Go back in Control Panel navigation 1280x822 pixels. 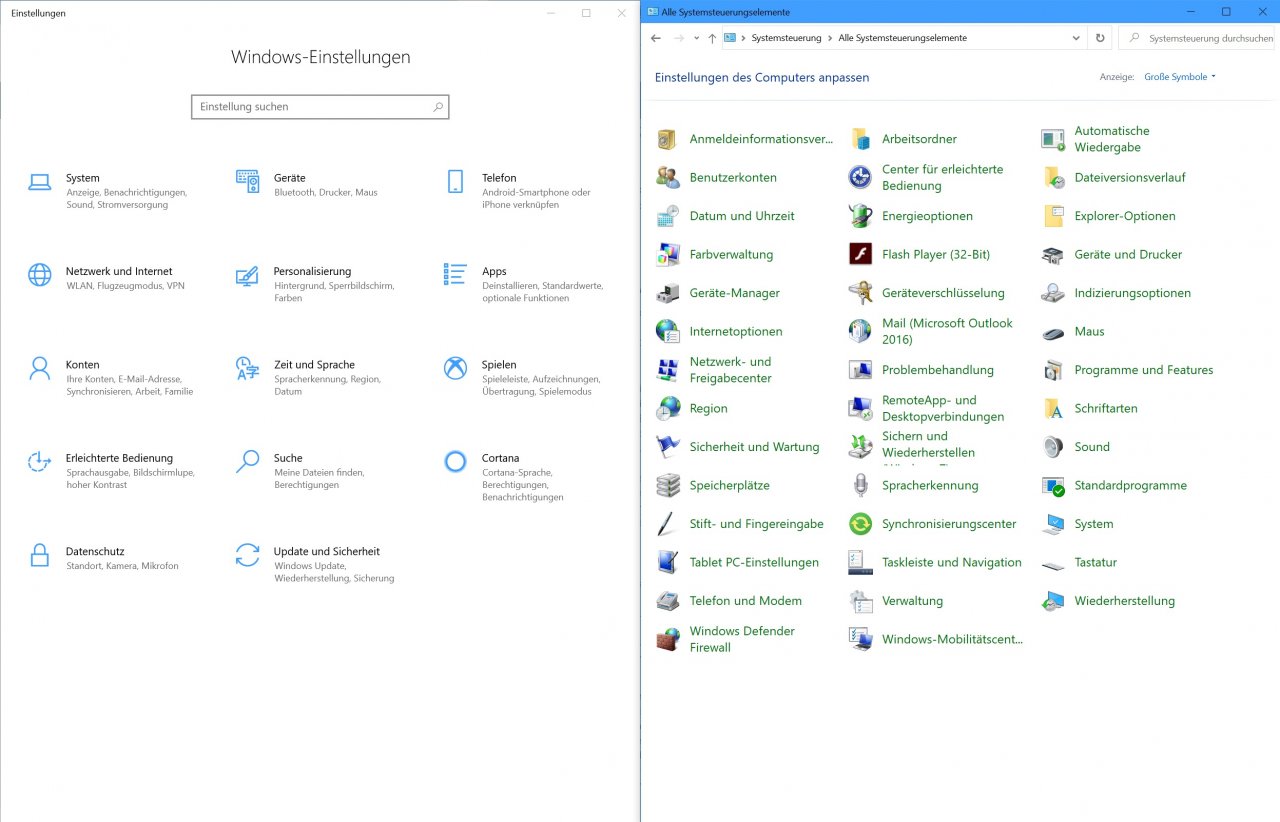[656, 38]
